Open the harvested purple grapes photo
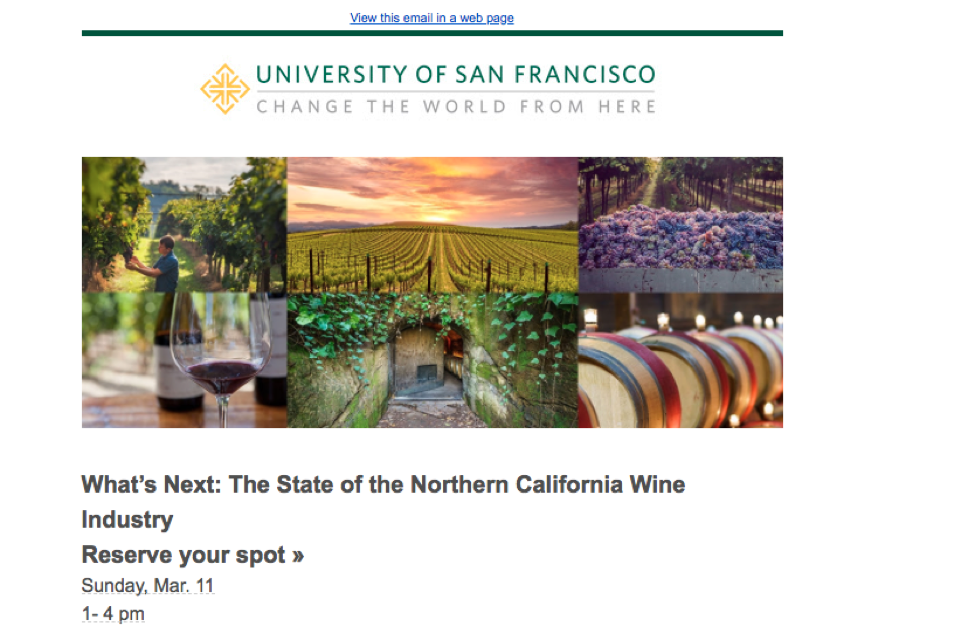The width and height of the screenshot is (975, 633). click(x=680, y=224)
